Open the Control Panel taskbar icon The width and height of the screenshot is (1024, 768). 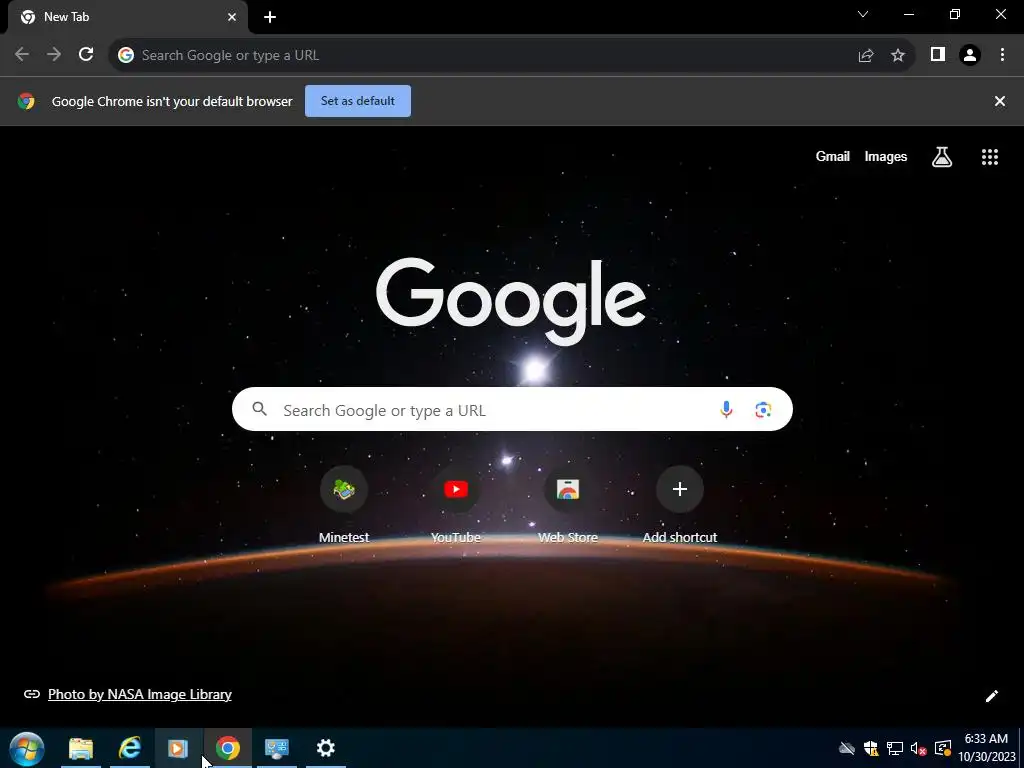click(x=277, y=748)
